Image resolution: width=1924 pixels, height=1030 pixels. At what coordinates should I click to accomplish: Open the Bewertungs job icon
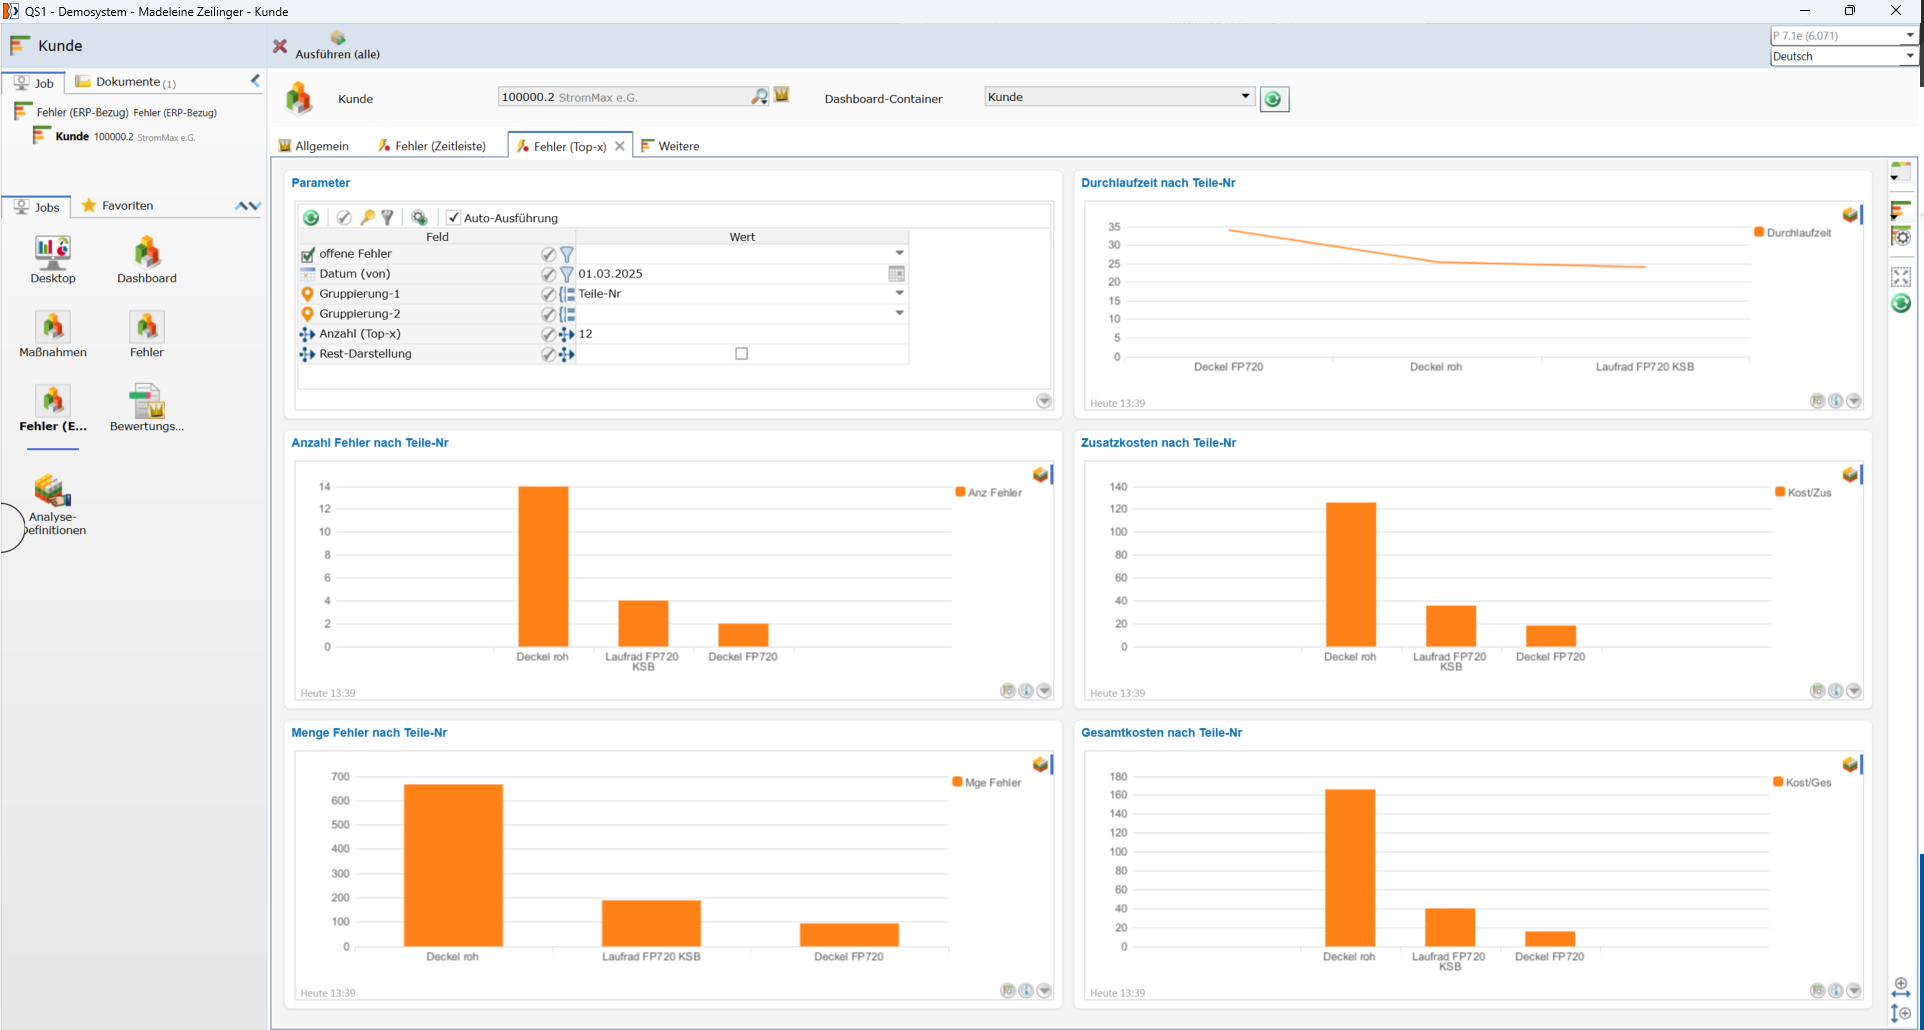tap(147, 407)
